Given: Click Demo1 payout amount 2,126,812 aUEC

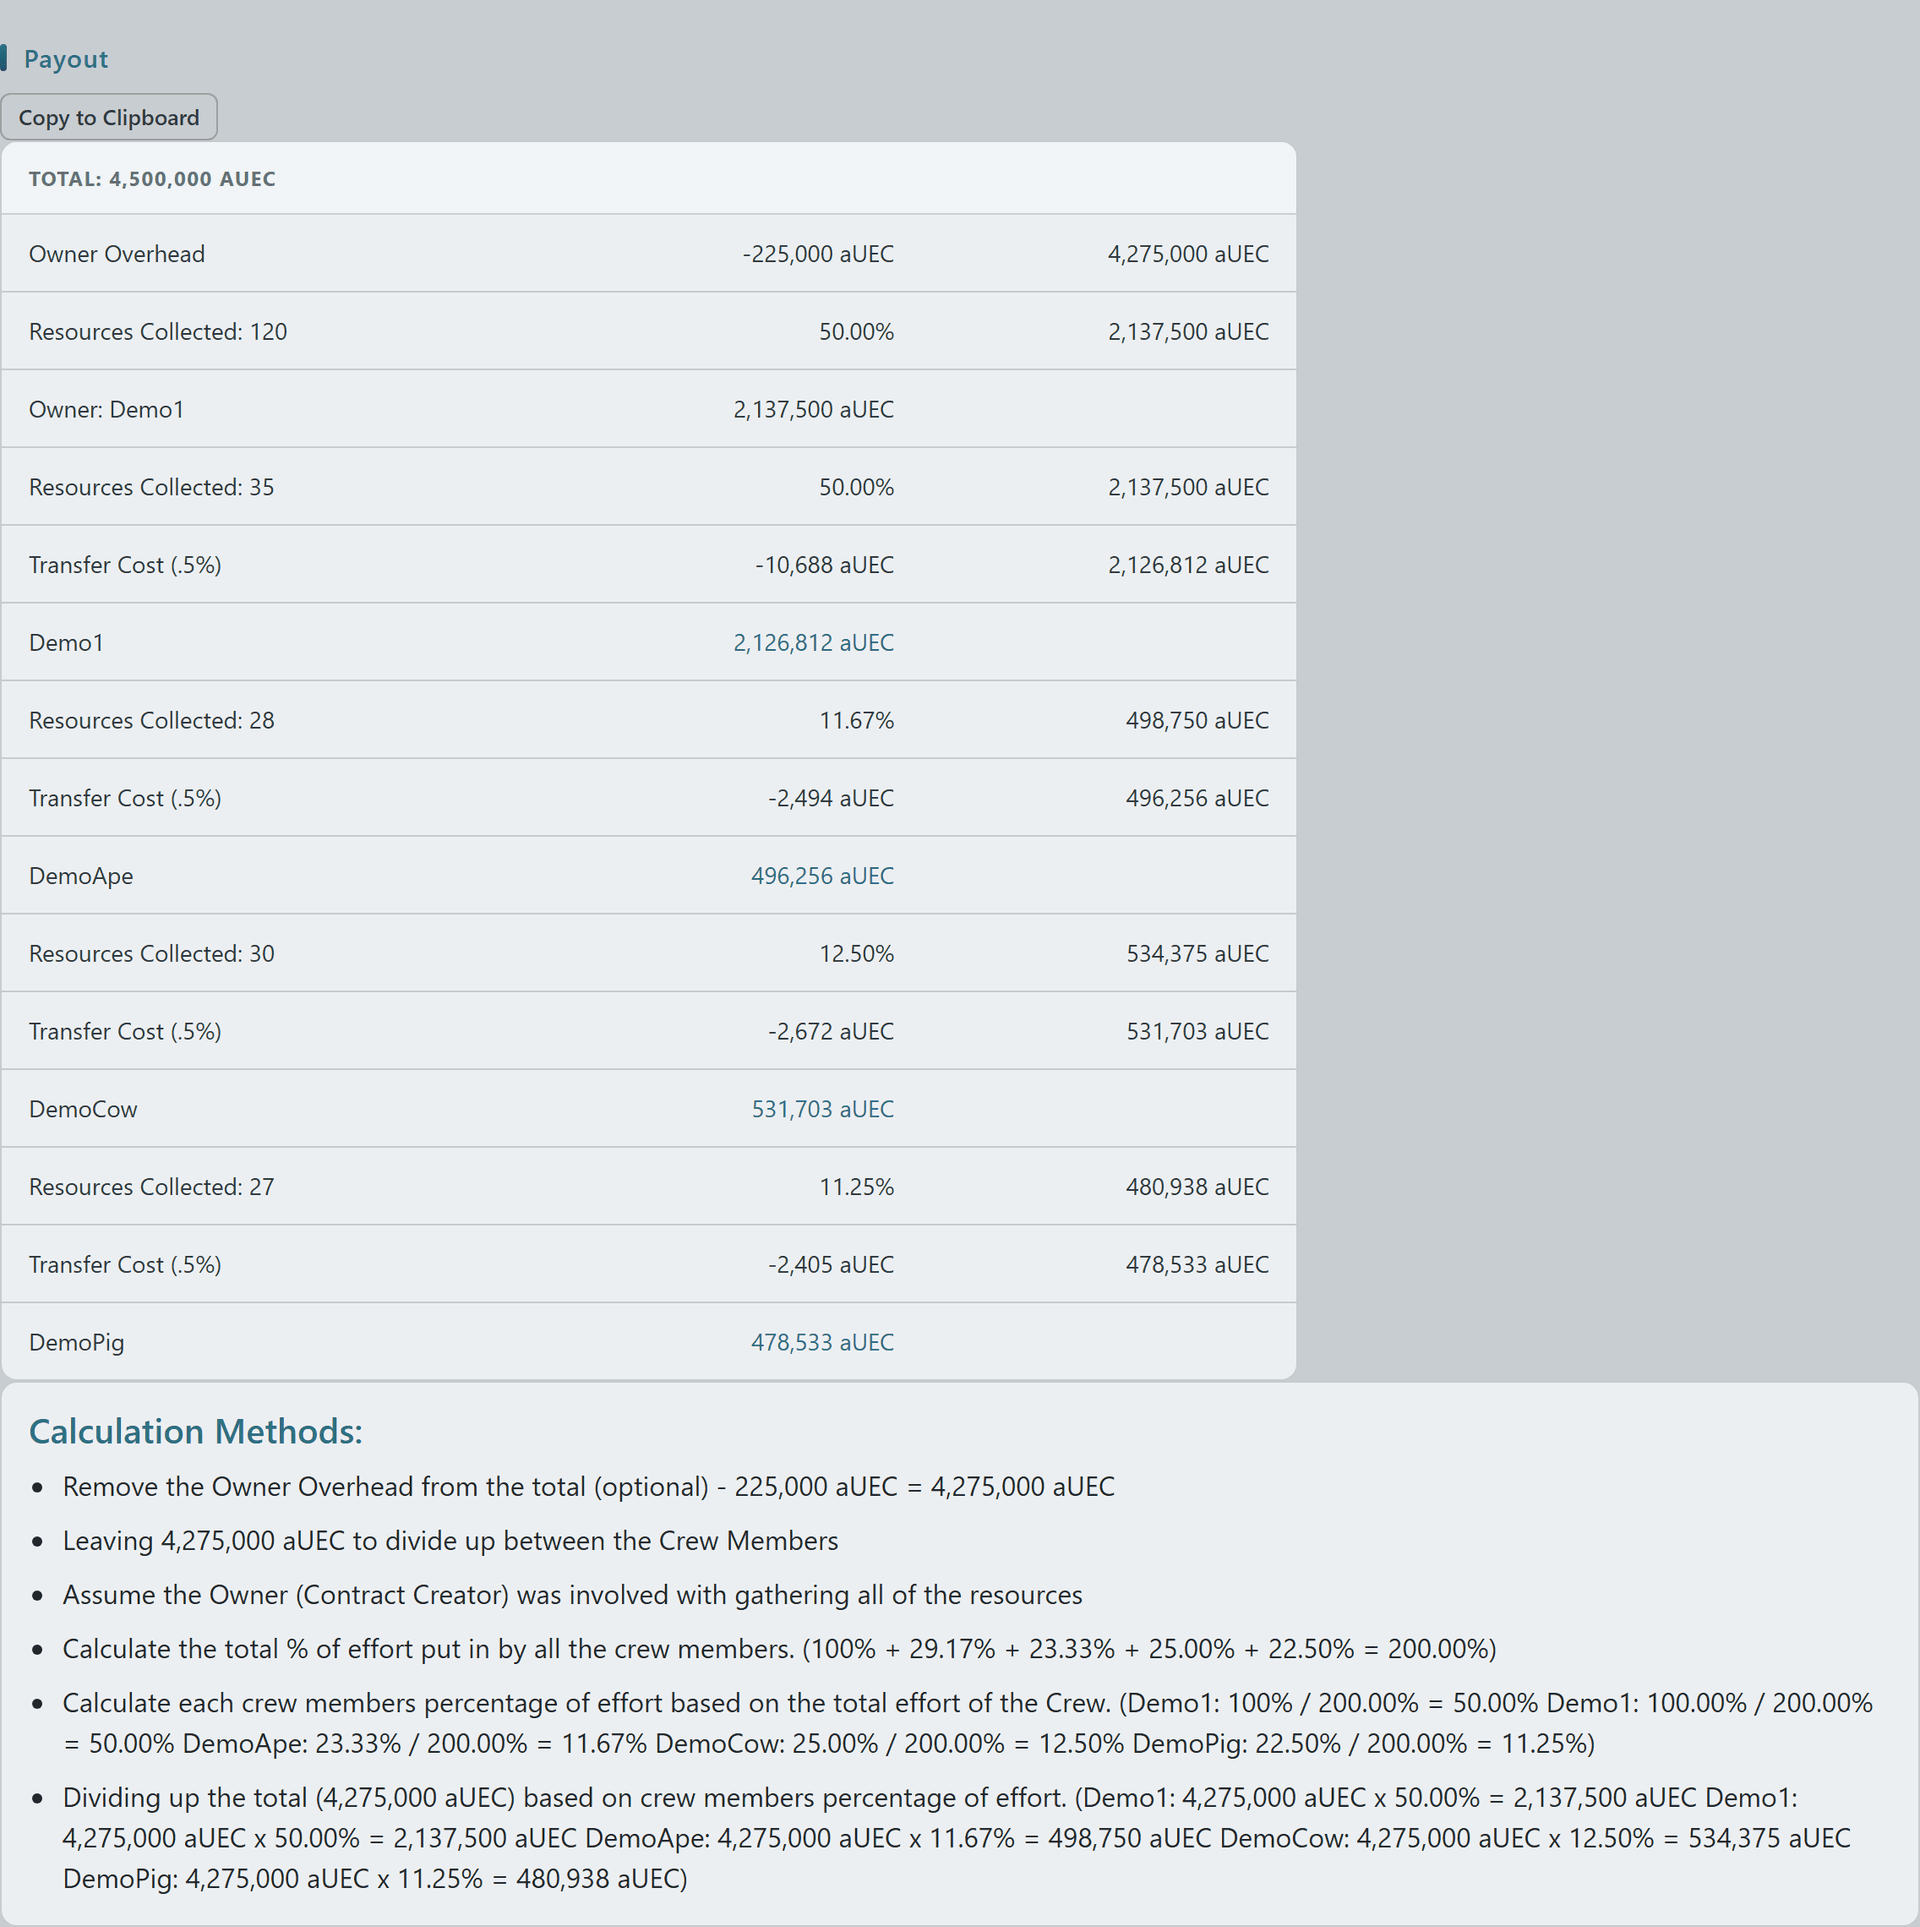Looking at the screenshot, I should pos(813,643).
